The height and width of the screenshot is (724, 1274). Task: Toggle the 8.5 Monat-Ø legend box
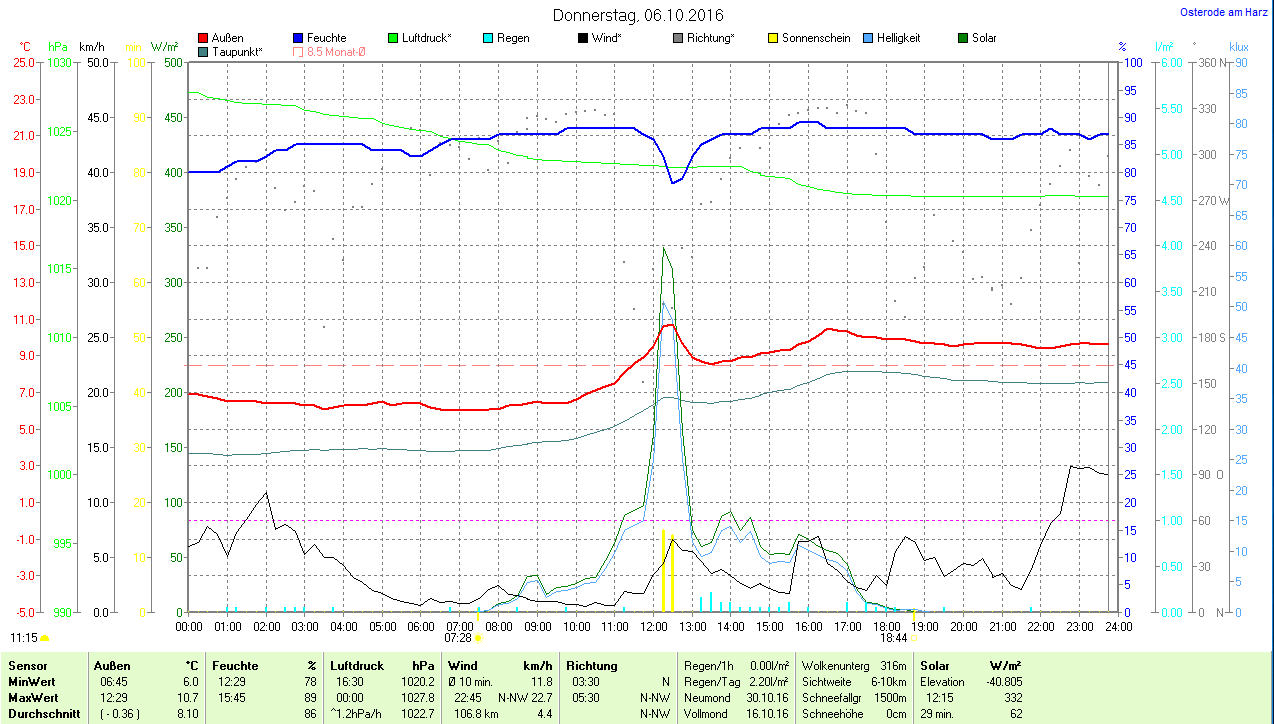click(x=298, y=51)
